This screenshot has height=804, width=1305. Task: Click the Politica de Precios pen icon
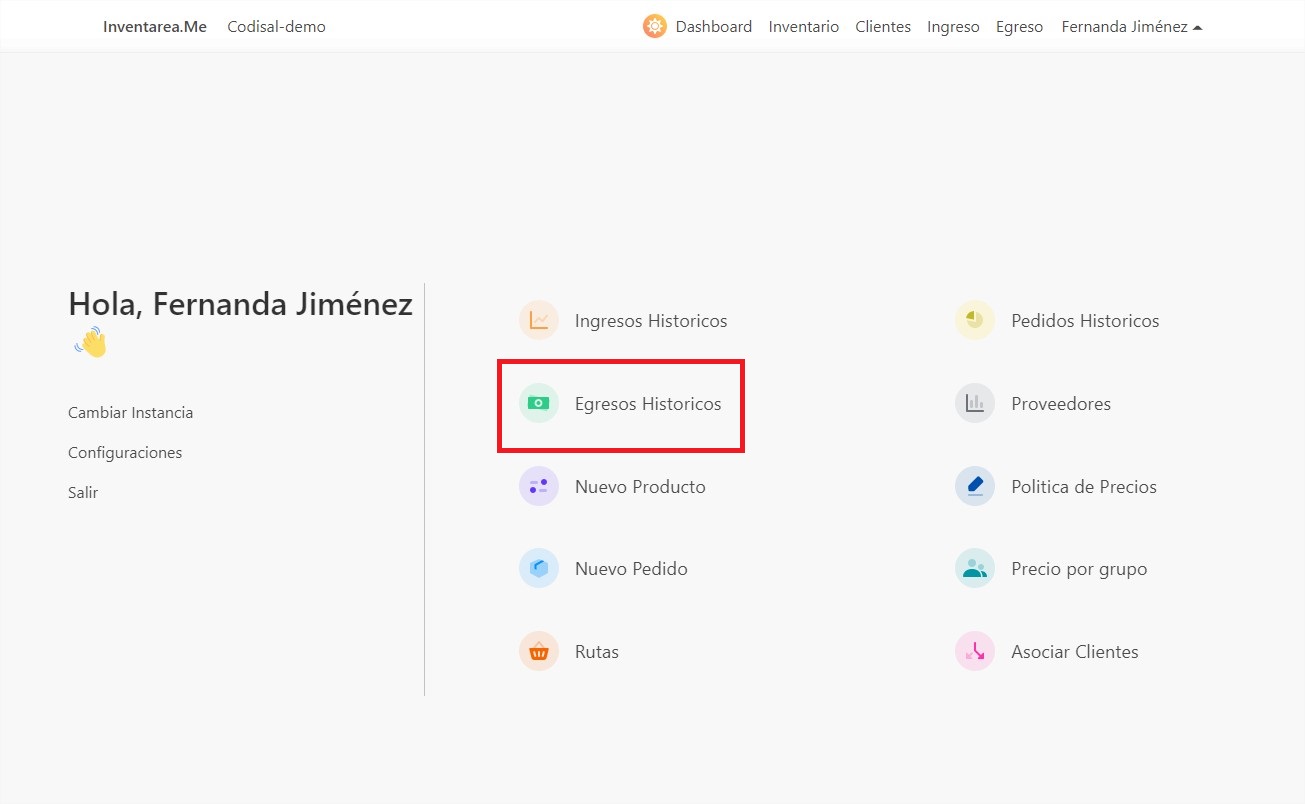tap(974, 486)
